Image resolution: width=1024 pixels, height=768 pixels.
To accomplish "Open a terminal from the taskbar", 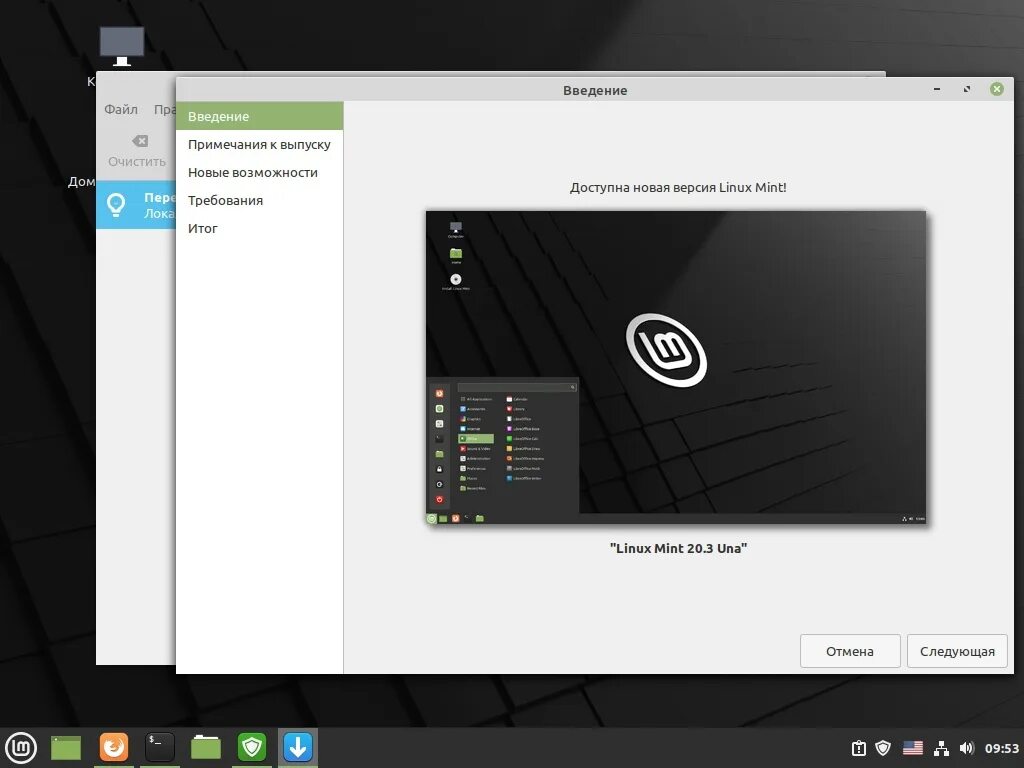I will click(159, 747).
